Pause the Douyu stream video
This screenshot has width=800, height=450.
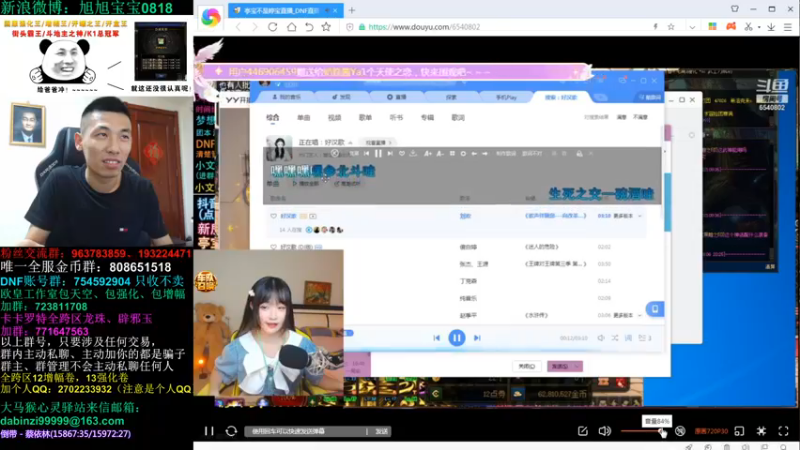coord(209,431)
